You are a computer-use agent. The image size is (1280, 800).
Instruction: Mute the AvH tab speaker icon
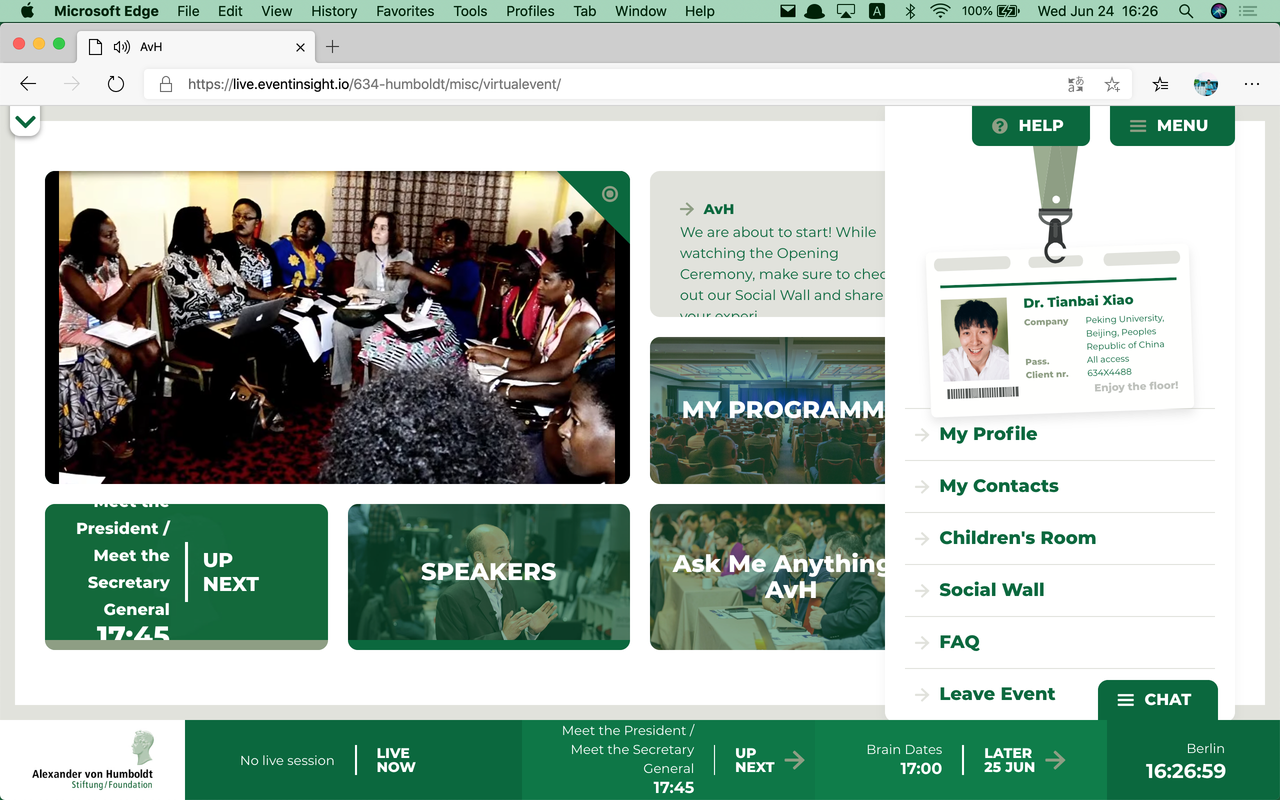[x=122, y=47]
